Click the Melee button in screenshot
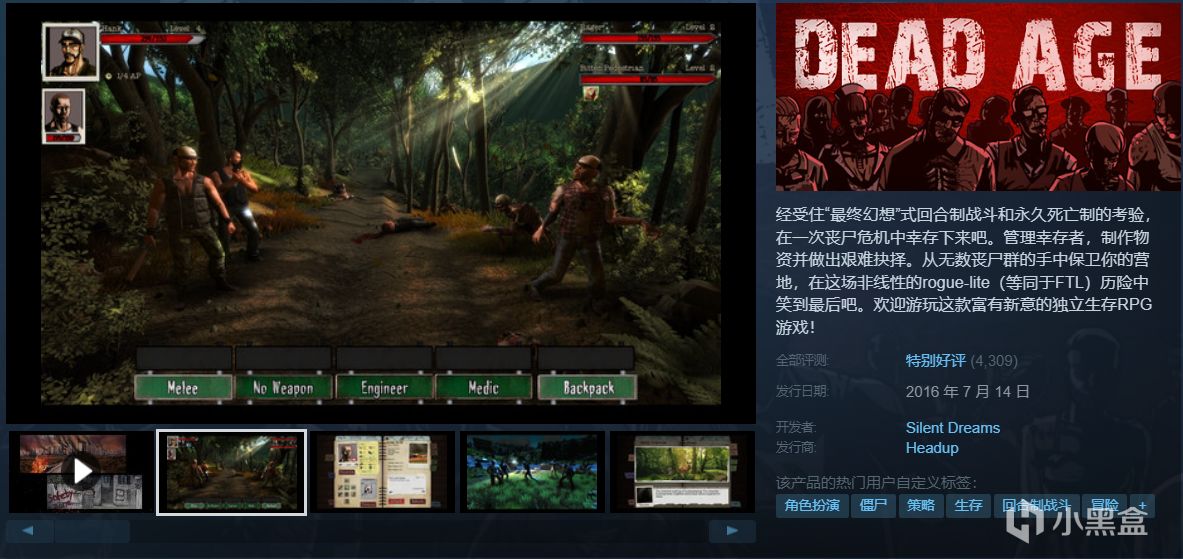The height and width of the screenshot is (559, 1183). click(183, 388)
